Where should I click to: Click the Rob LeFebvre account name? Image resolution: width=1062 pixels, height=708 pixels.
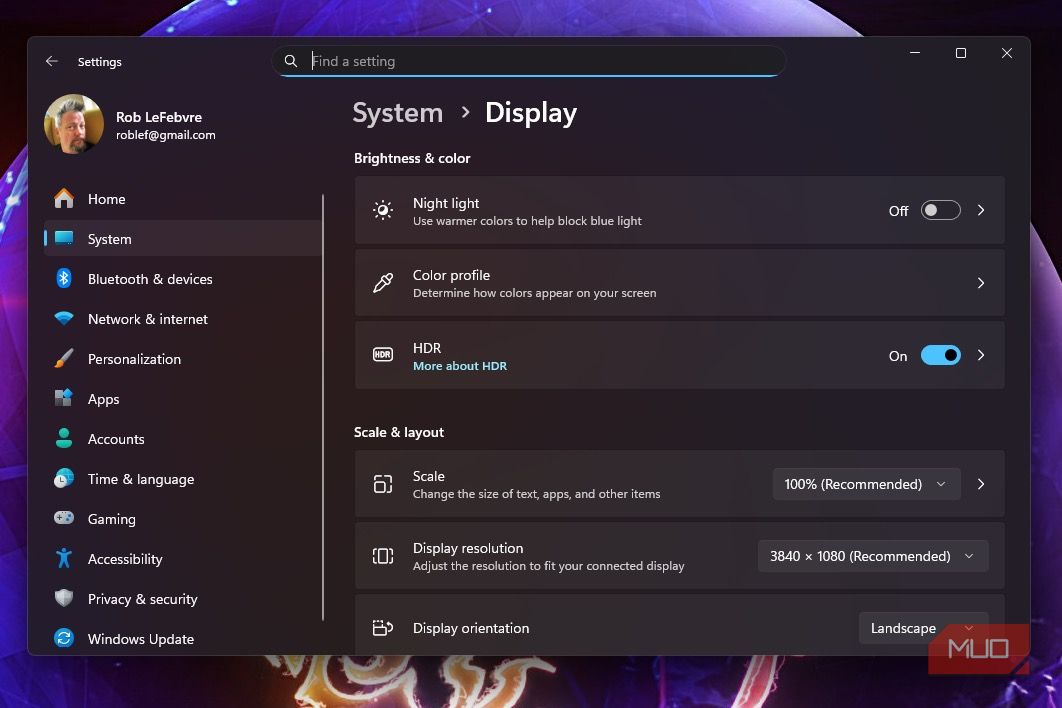click(158, 117)
